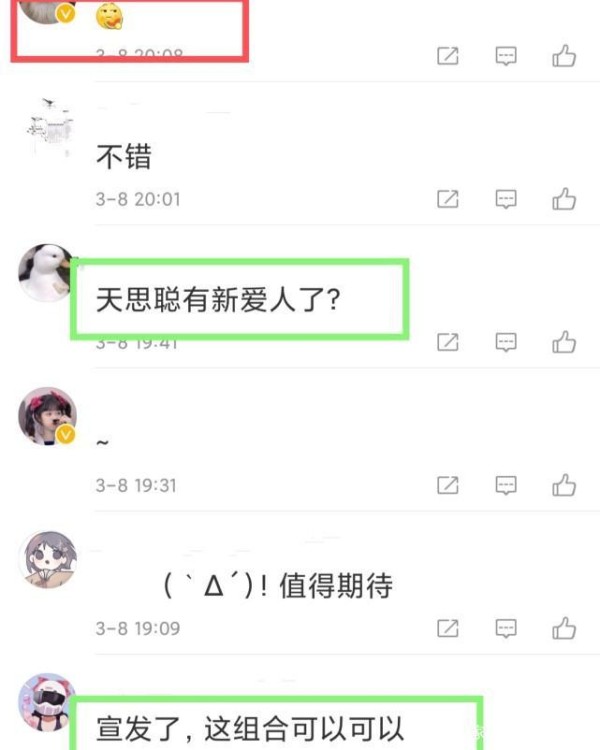This screenshot has width=600, height=750.
Task: Repost the 天思聪有新爱人了 comment
Action: [x=448, y=342]
